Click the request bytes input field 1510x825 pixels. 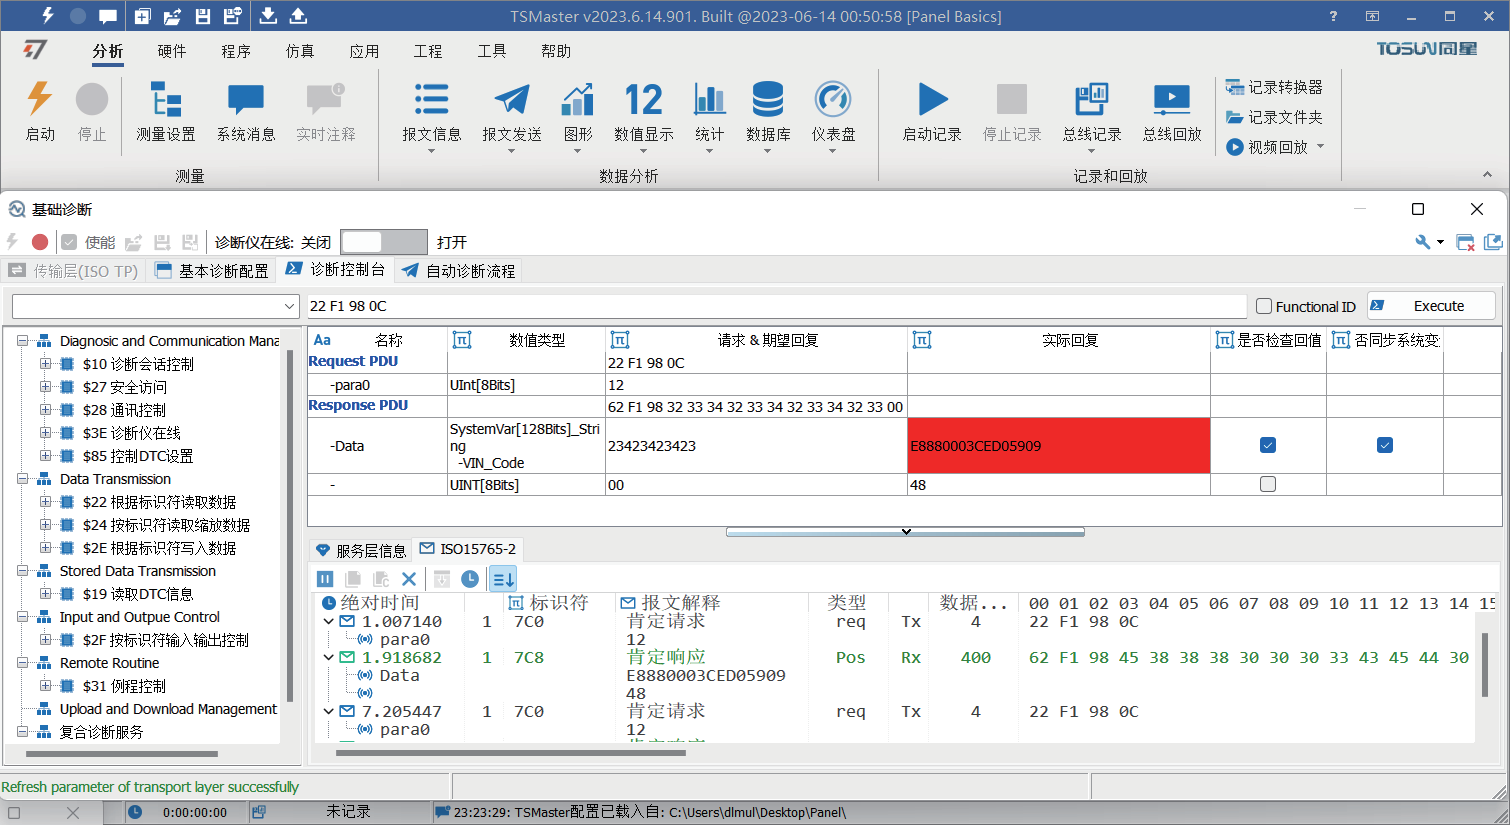(775, 306)
